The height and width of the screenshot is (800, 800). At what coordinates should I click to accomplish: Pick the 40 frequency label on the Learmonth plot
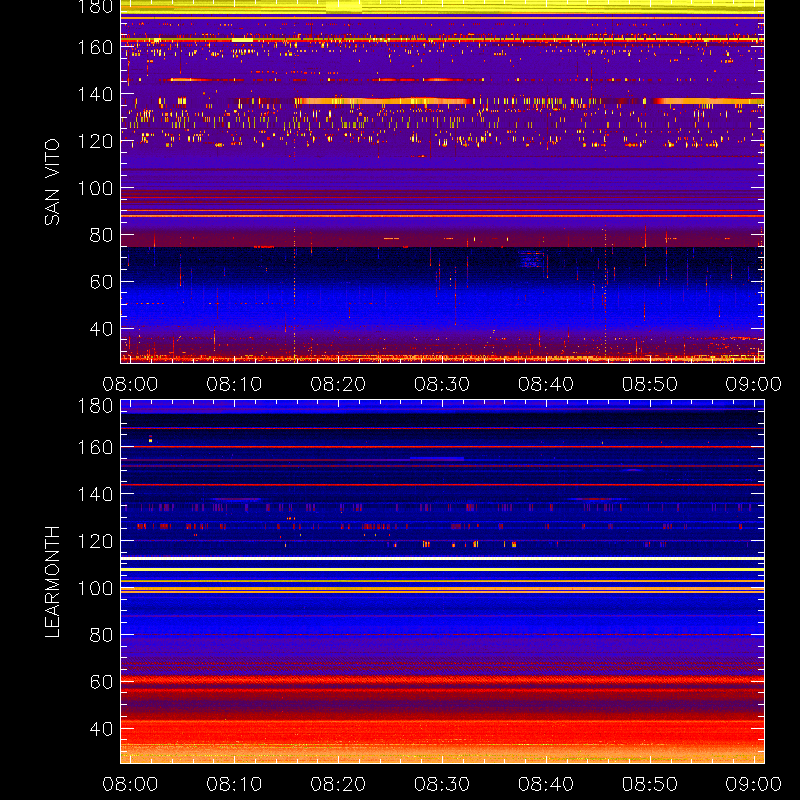click(x=101, y=729)
